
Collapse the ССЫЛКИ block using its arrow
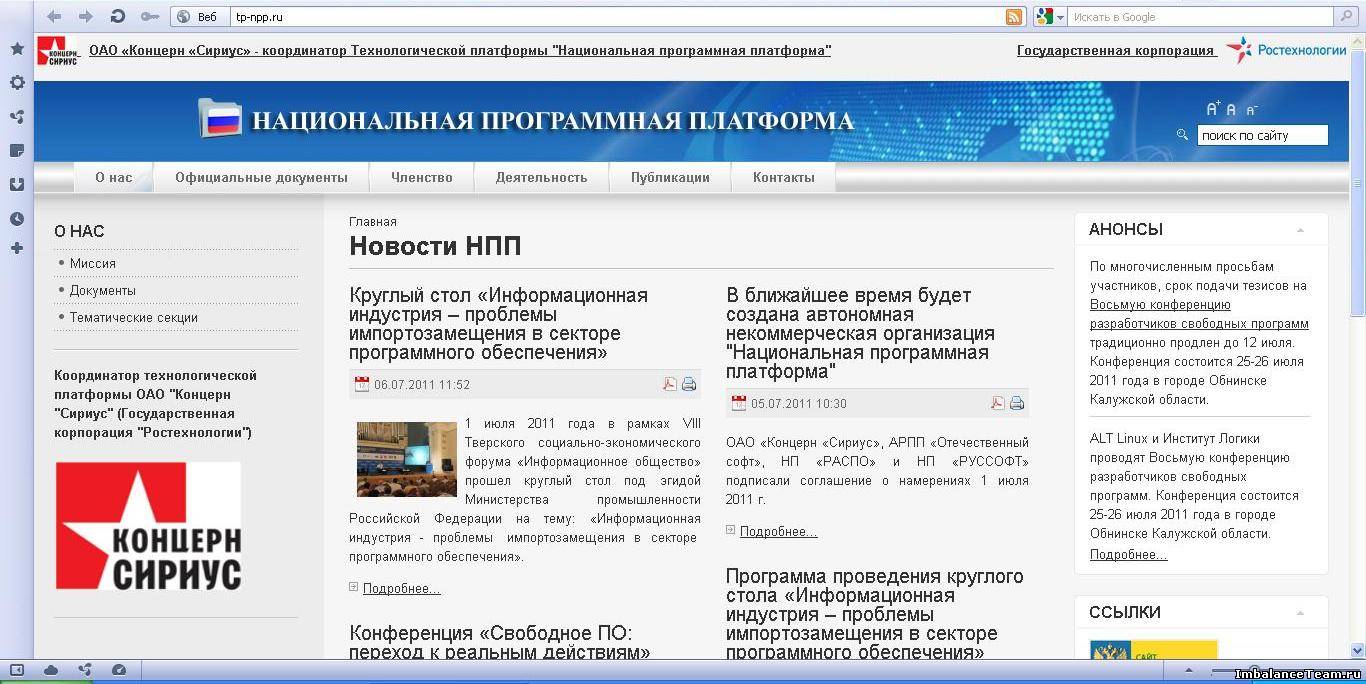(1300, 613)
